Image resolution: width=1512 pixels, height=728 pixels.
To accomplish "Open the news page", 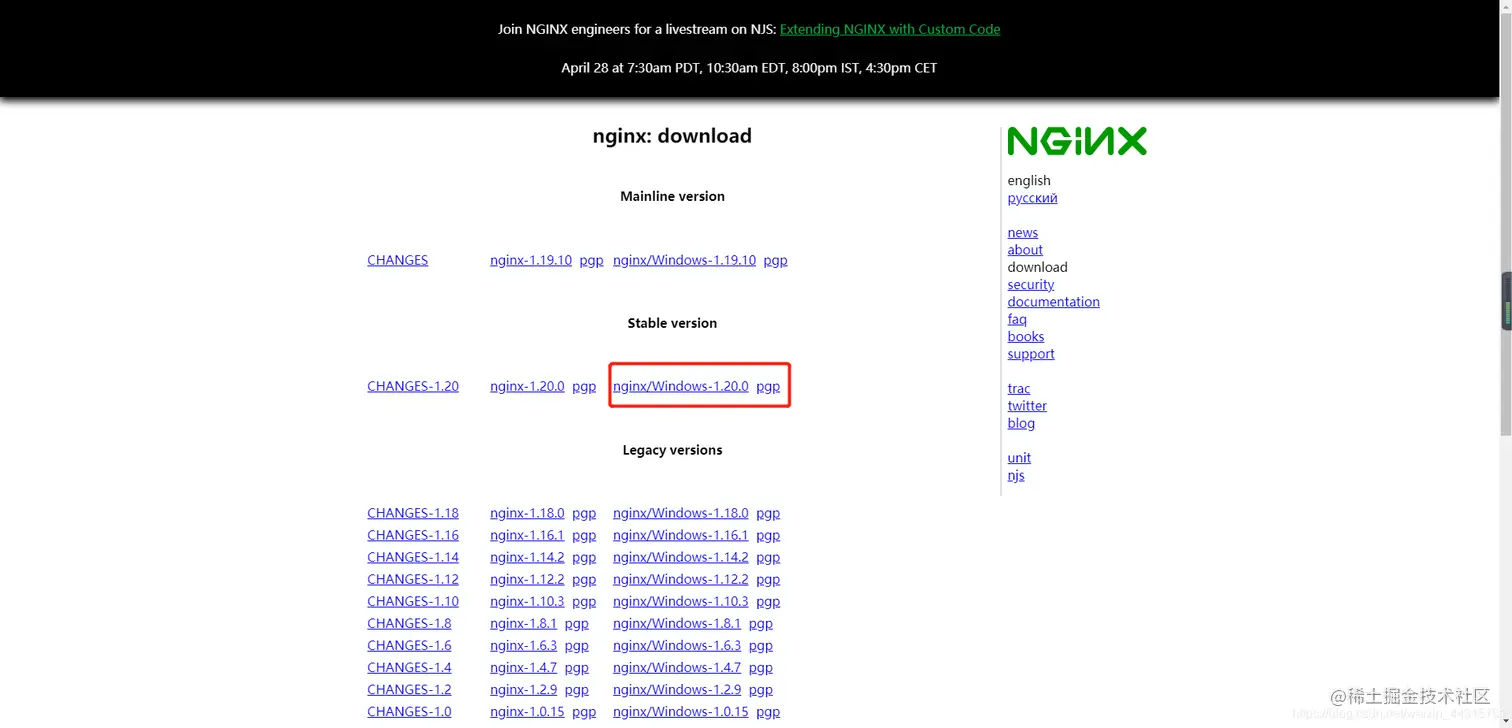I will coord(1022,233).
